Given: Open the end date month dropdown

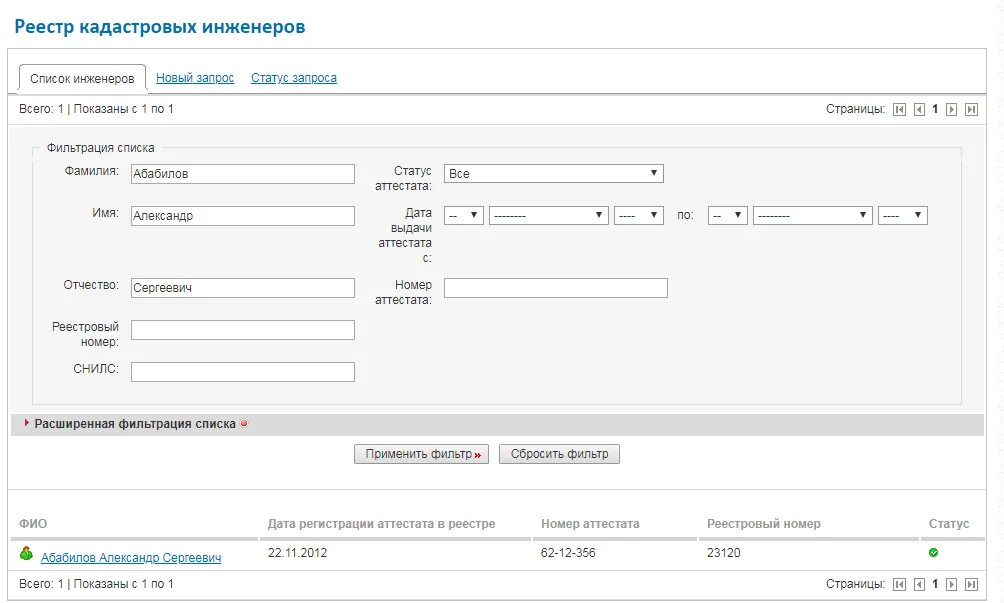Looking at the screenshot, I should click(x=813, y=216).
